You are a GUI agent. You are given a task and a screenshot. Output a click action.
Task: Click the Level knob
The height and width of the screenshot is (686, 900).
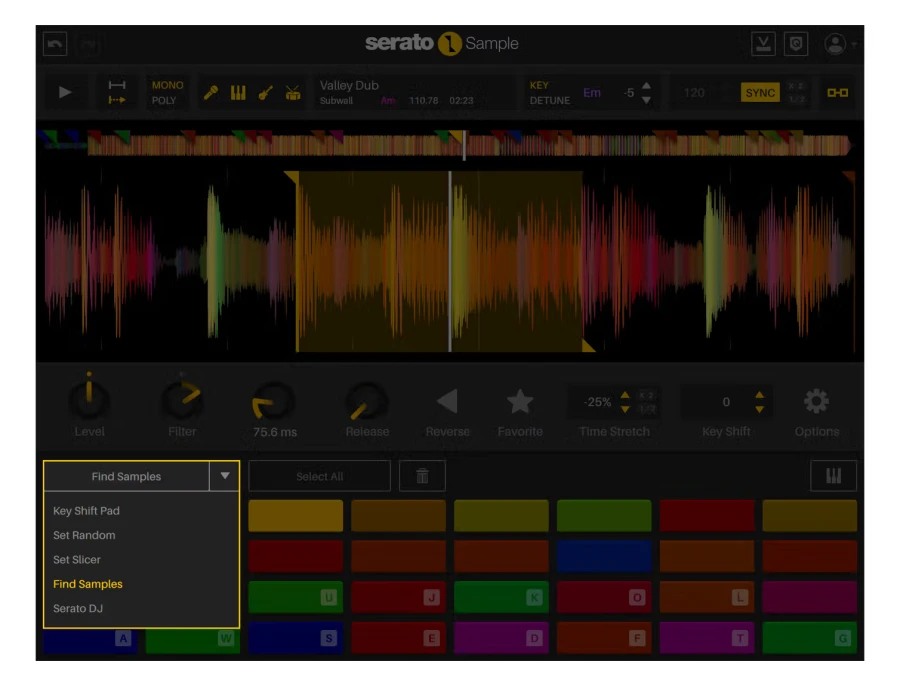tap(88, 398)
